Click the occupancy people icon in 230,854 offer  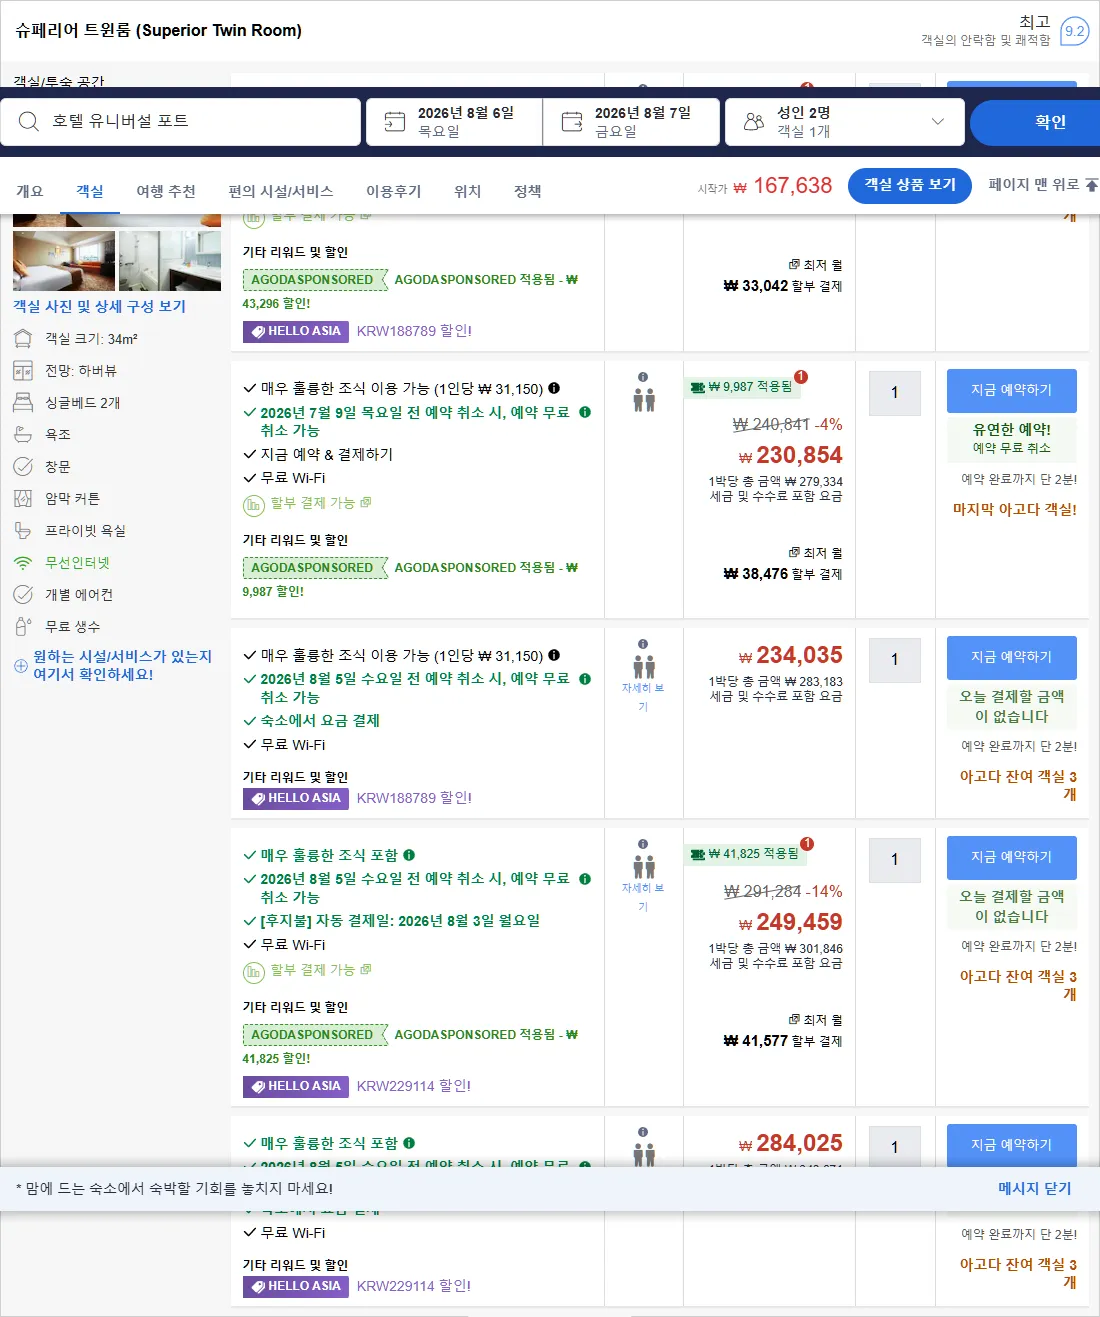pyautogui.click(x=644, y=400)
